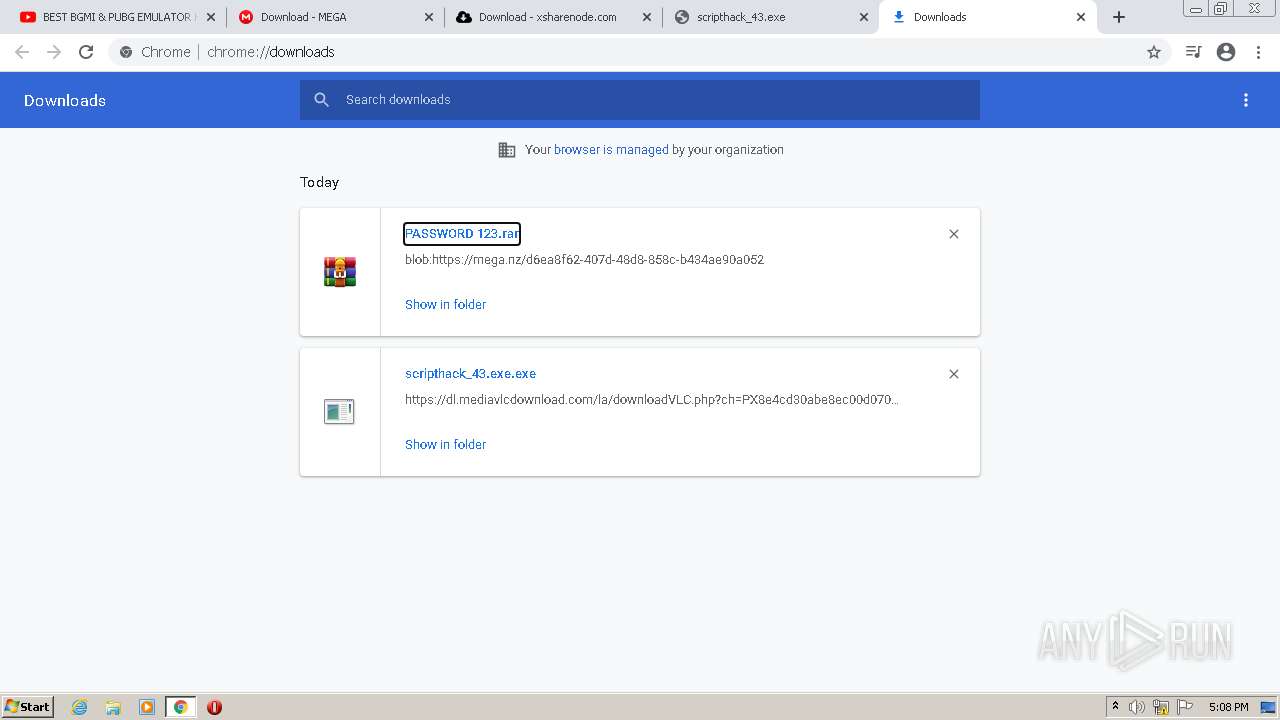Open the volume speaker tray icon
This screenshot has width=1280, height=720.
tap(1137, 707)
